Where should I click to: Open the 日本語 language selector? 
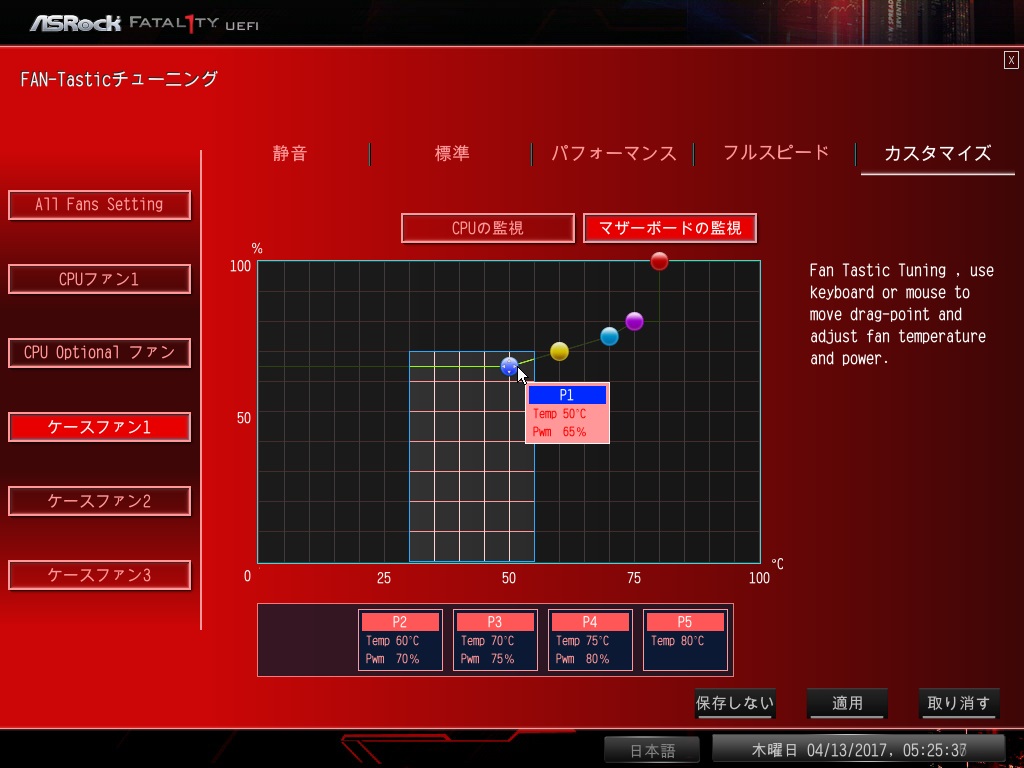click(652, 750)
